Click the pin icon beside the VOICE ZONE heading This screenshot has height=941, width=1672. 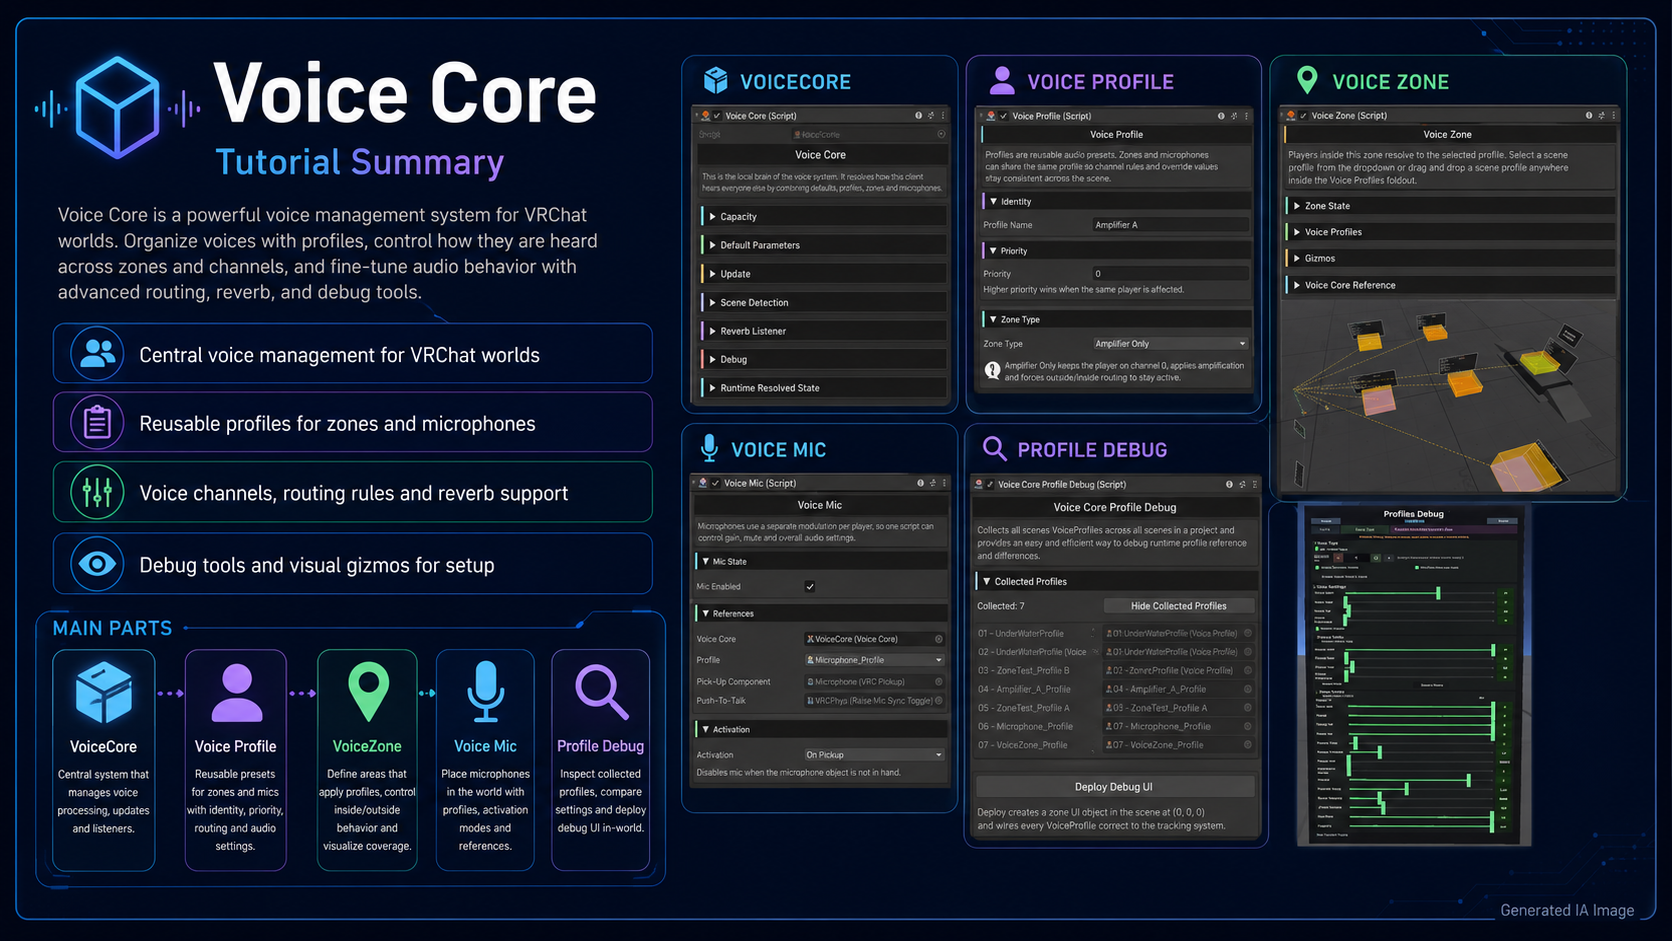pyautogui.click(x=1306, y=80)
